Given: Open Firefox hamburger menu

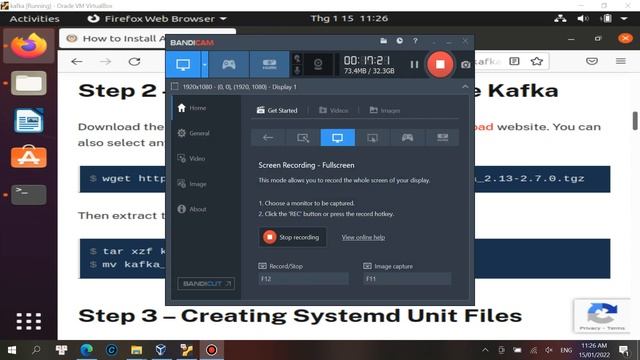Looking at the screenshot, I should point(621,62).
